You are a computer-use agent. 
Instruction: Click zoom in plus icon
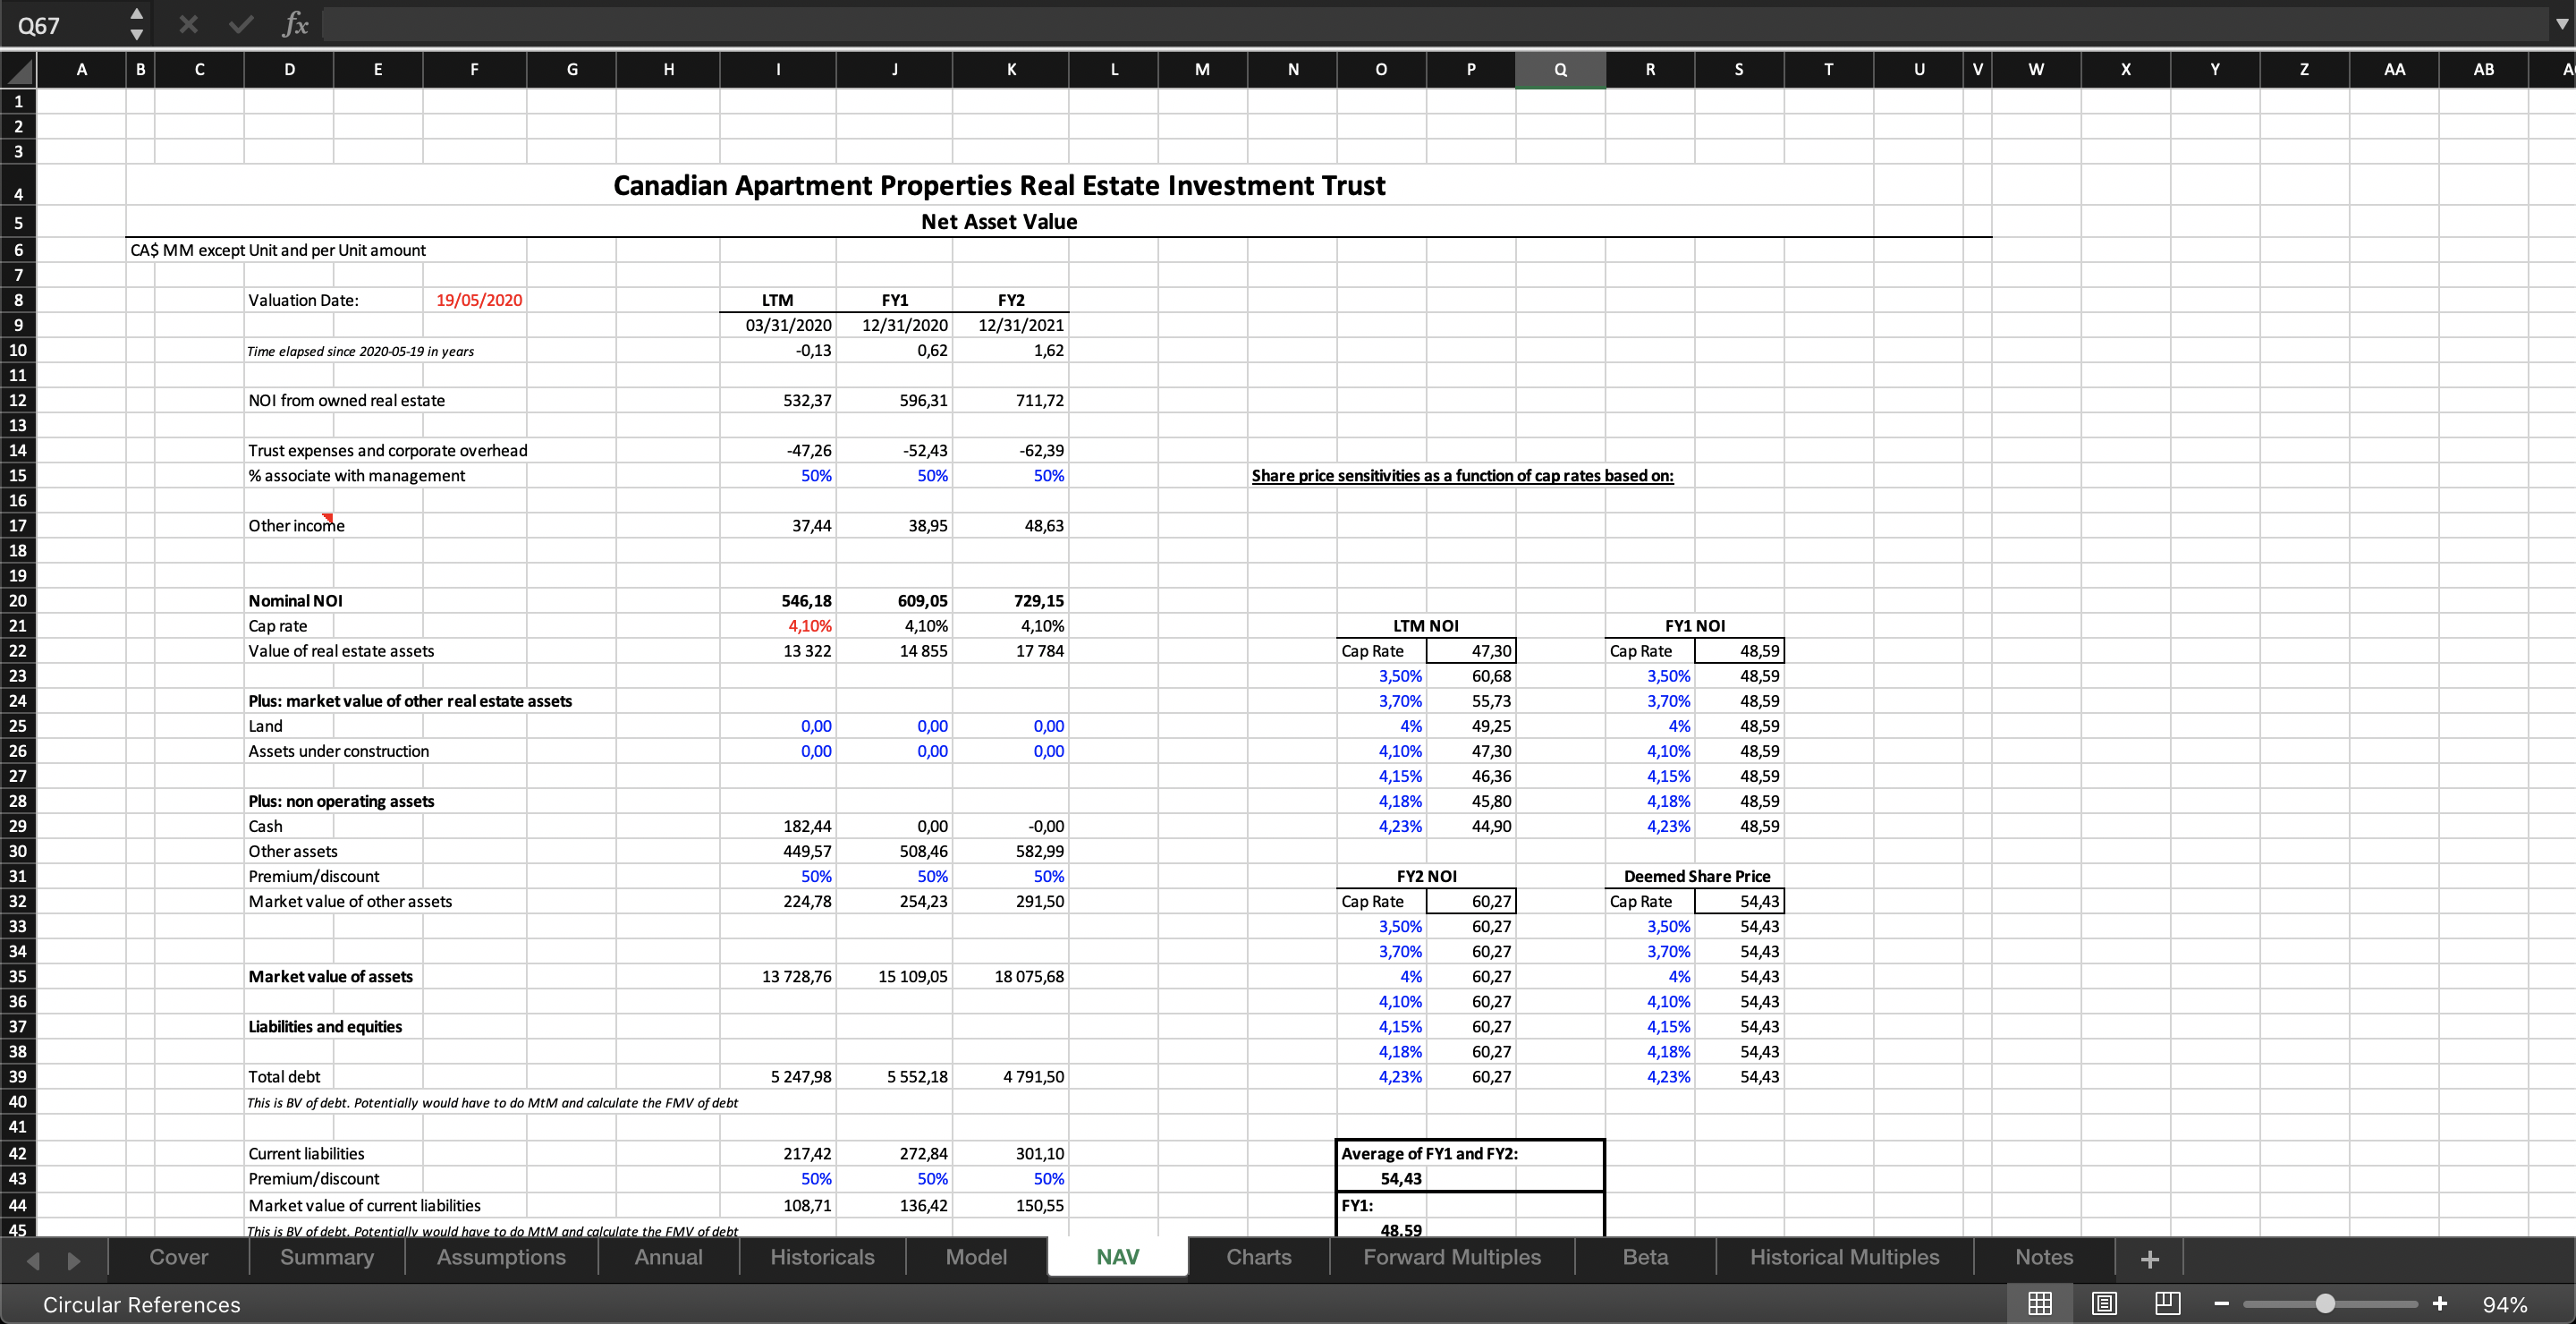pyautogui.click(x=2440, y=1303)
